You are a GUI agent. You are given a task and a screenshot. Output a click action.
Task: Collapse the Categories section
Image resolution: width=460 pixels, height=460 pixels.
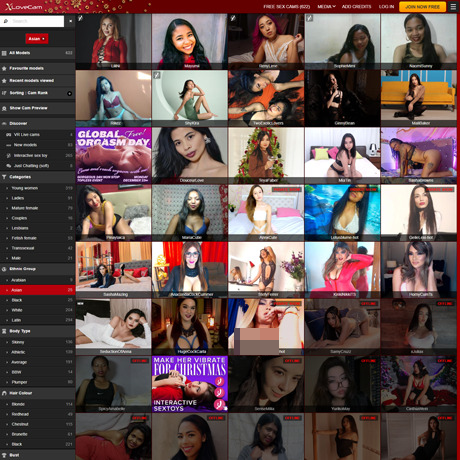(37, 177)
